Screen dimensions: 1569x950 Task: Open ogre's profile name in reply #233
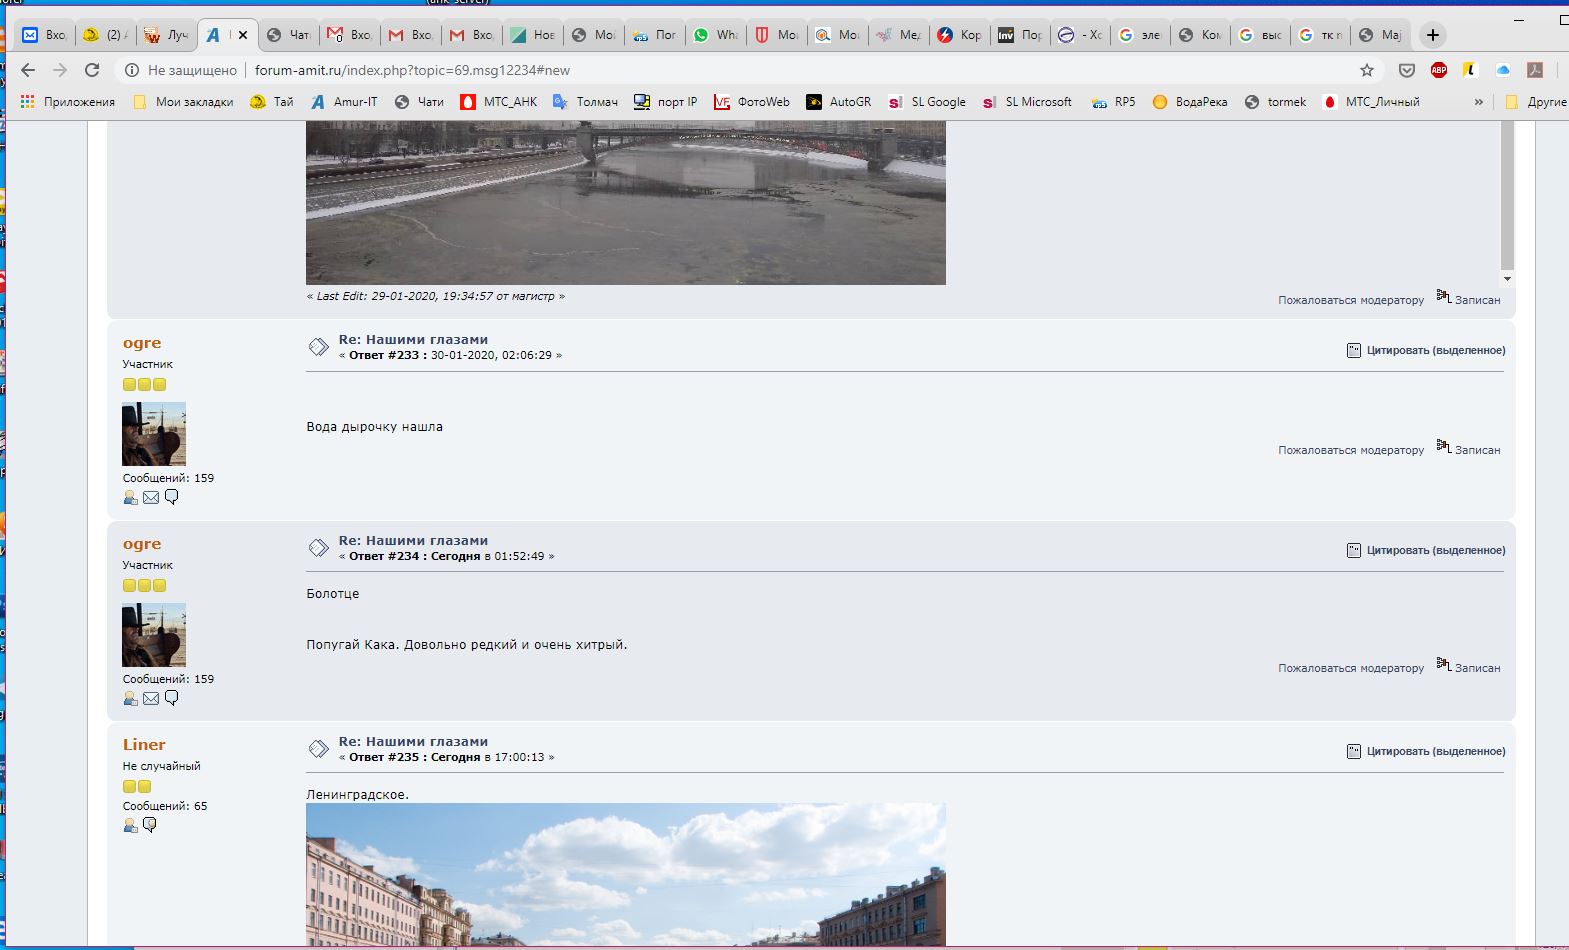pos(142,343)
